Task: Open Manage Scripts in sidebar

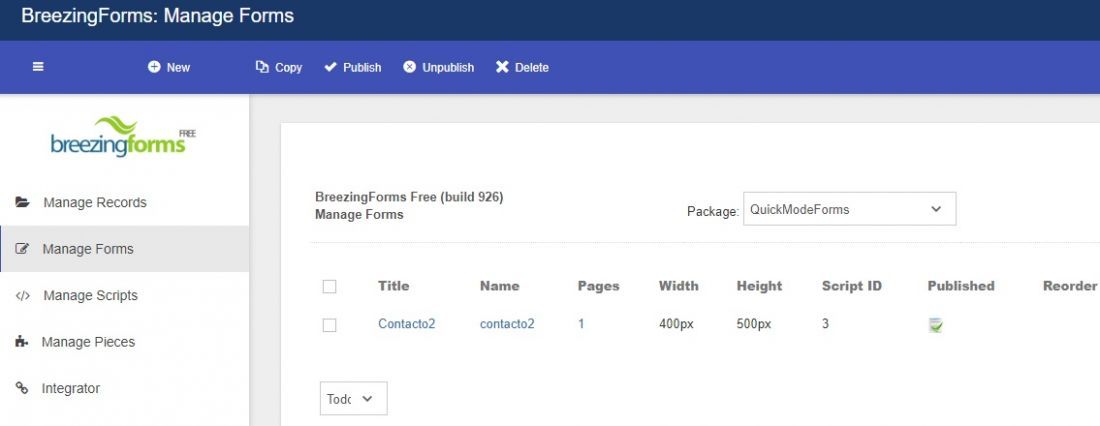Action: click(x=124, y=295)
